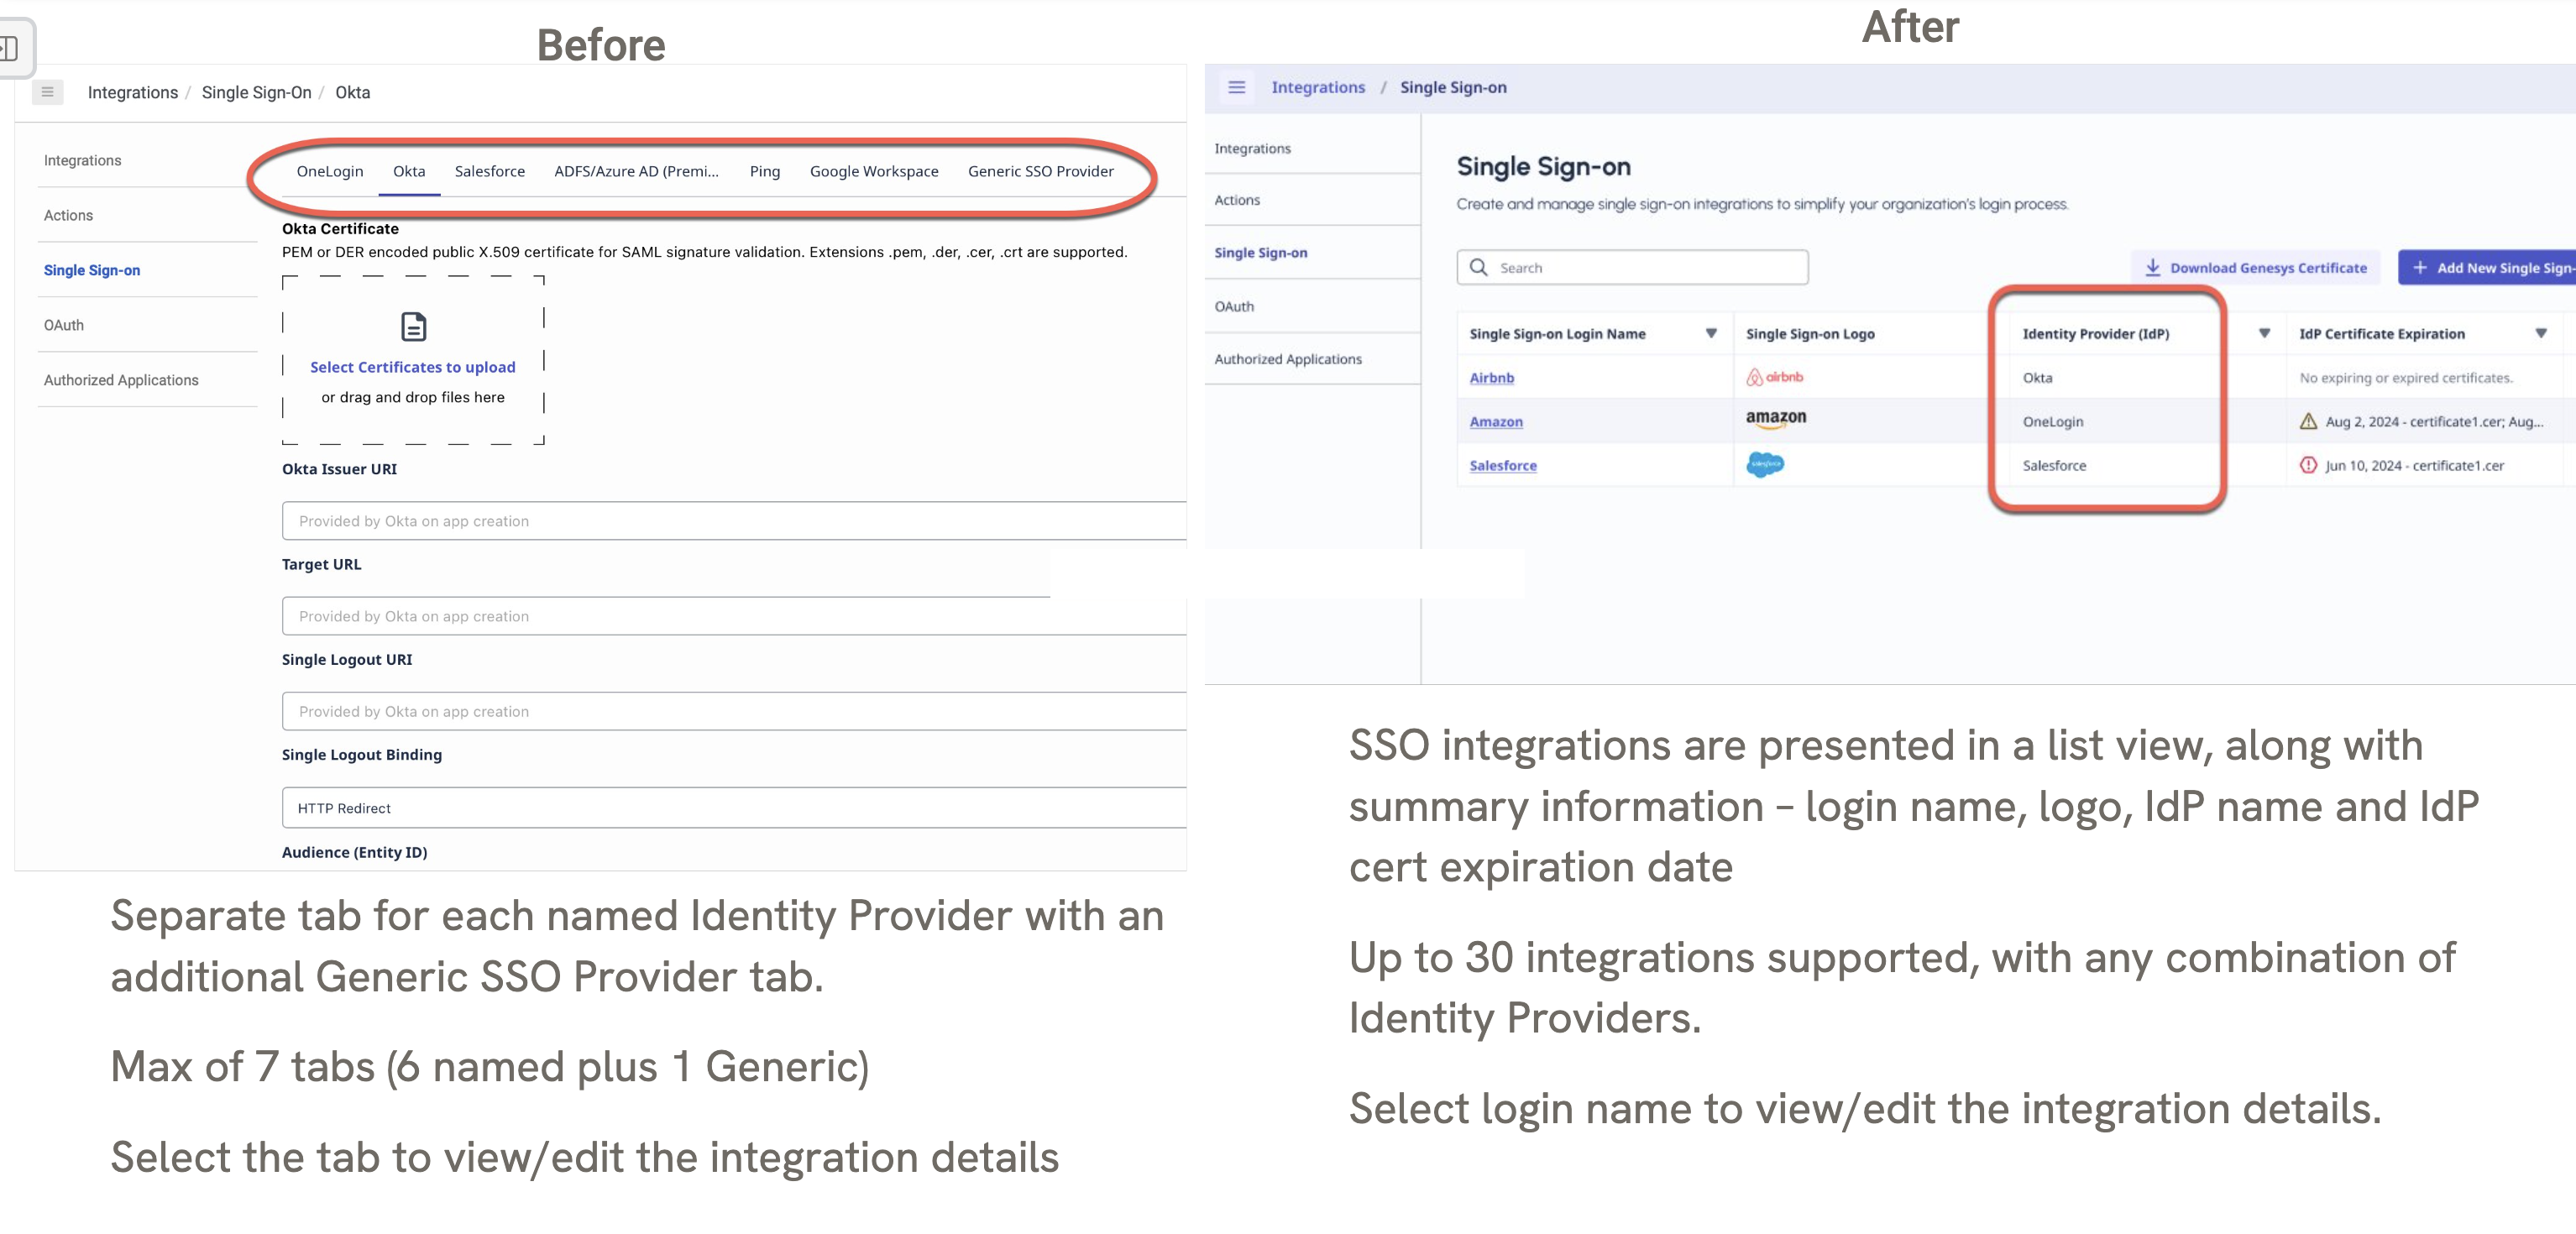2576x1234 pixels.
Task: Click the Search input field
Action: pyautogui.click(x=1632, y=267)
